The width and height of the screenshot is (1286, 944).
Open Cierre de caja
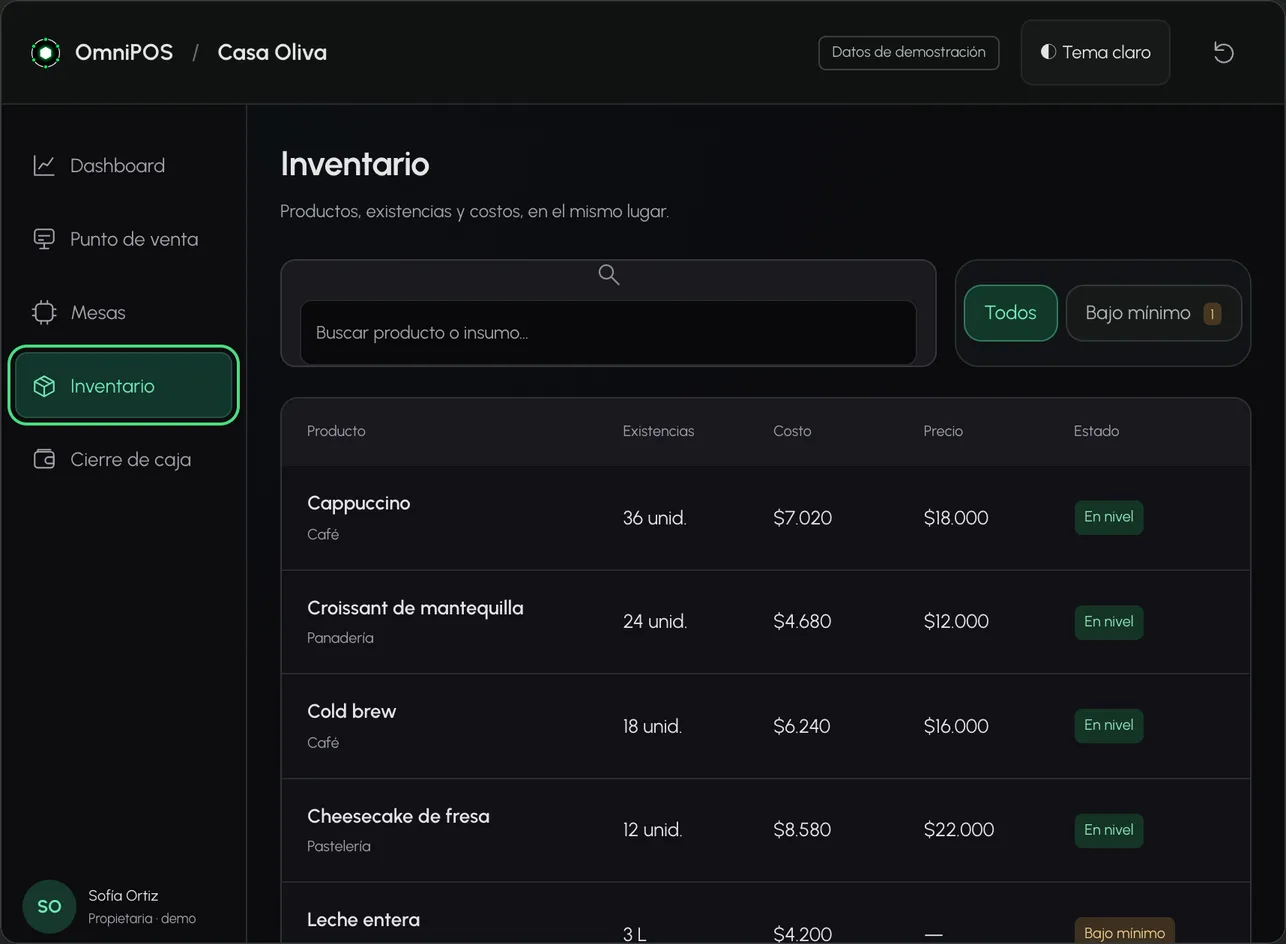(x=123, y=459)
